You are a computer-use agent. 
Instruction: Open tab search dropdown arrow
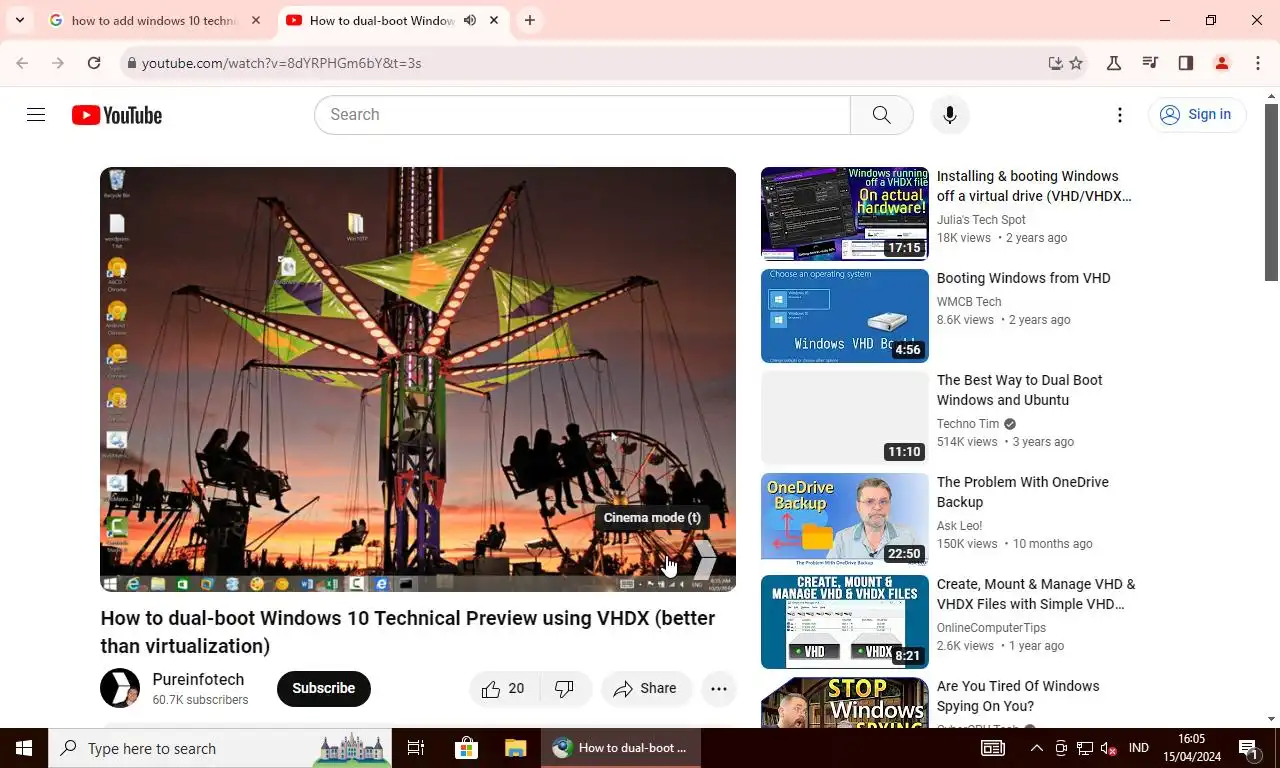19,20
